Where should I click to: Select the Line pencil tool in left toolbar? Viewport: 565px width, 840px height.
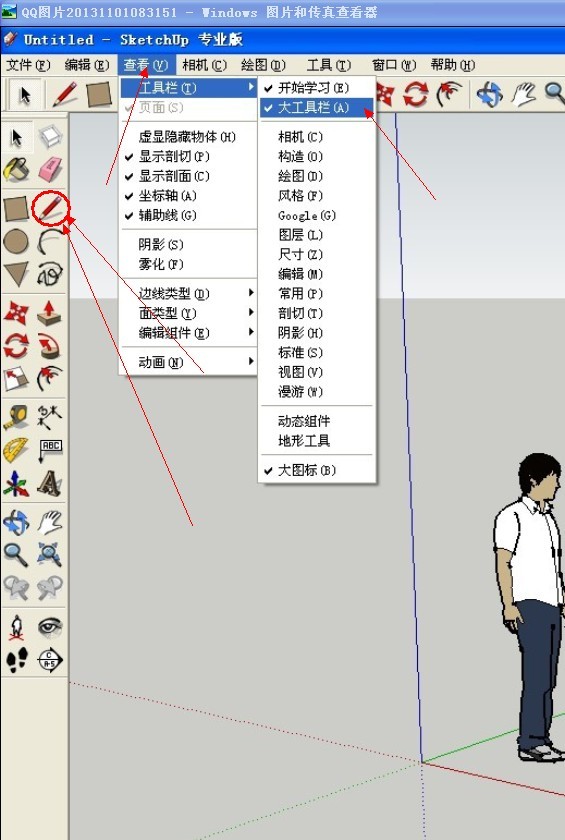point(50,209)
